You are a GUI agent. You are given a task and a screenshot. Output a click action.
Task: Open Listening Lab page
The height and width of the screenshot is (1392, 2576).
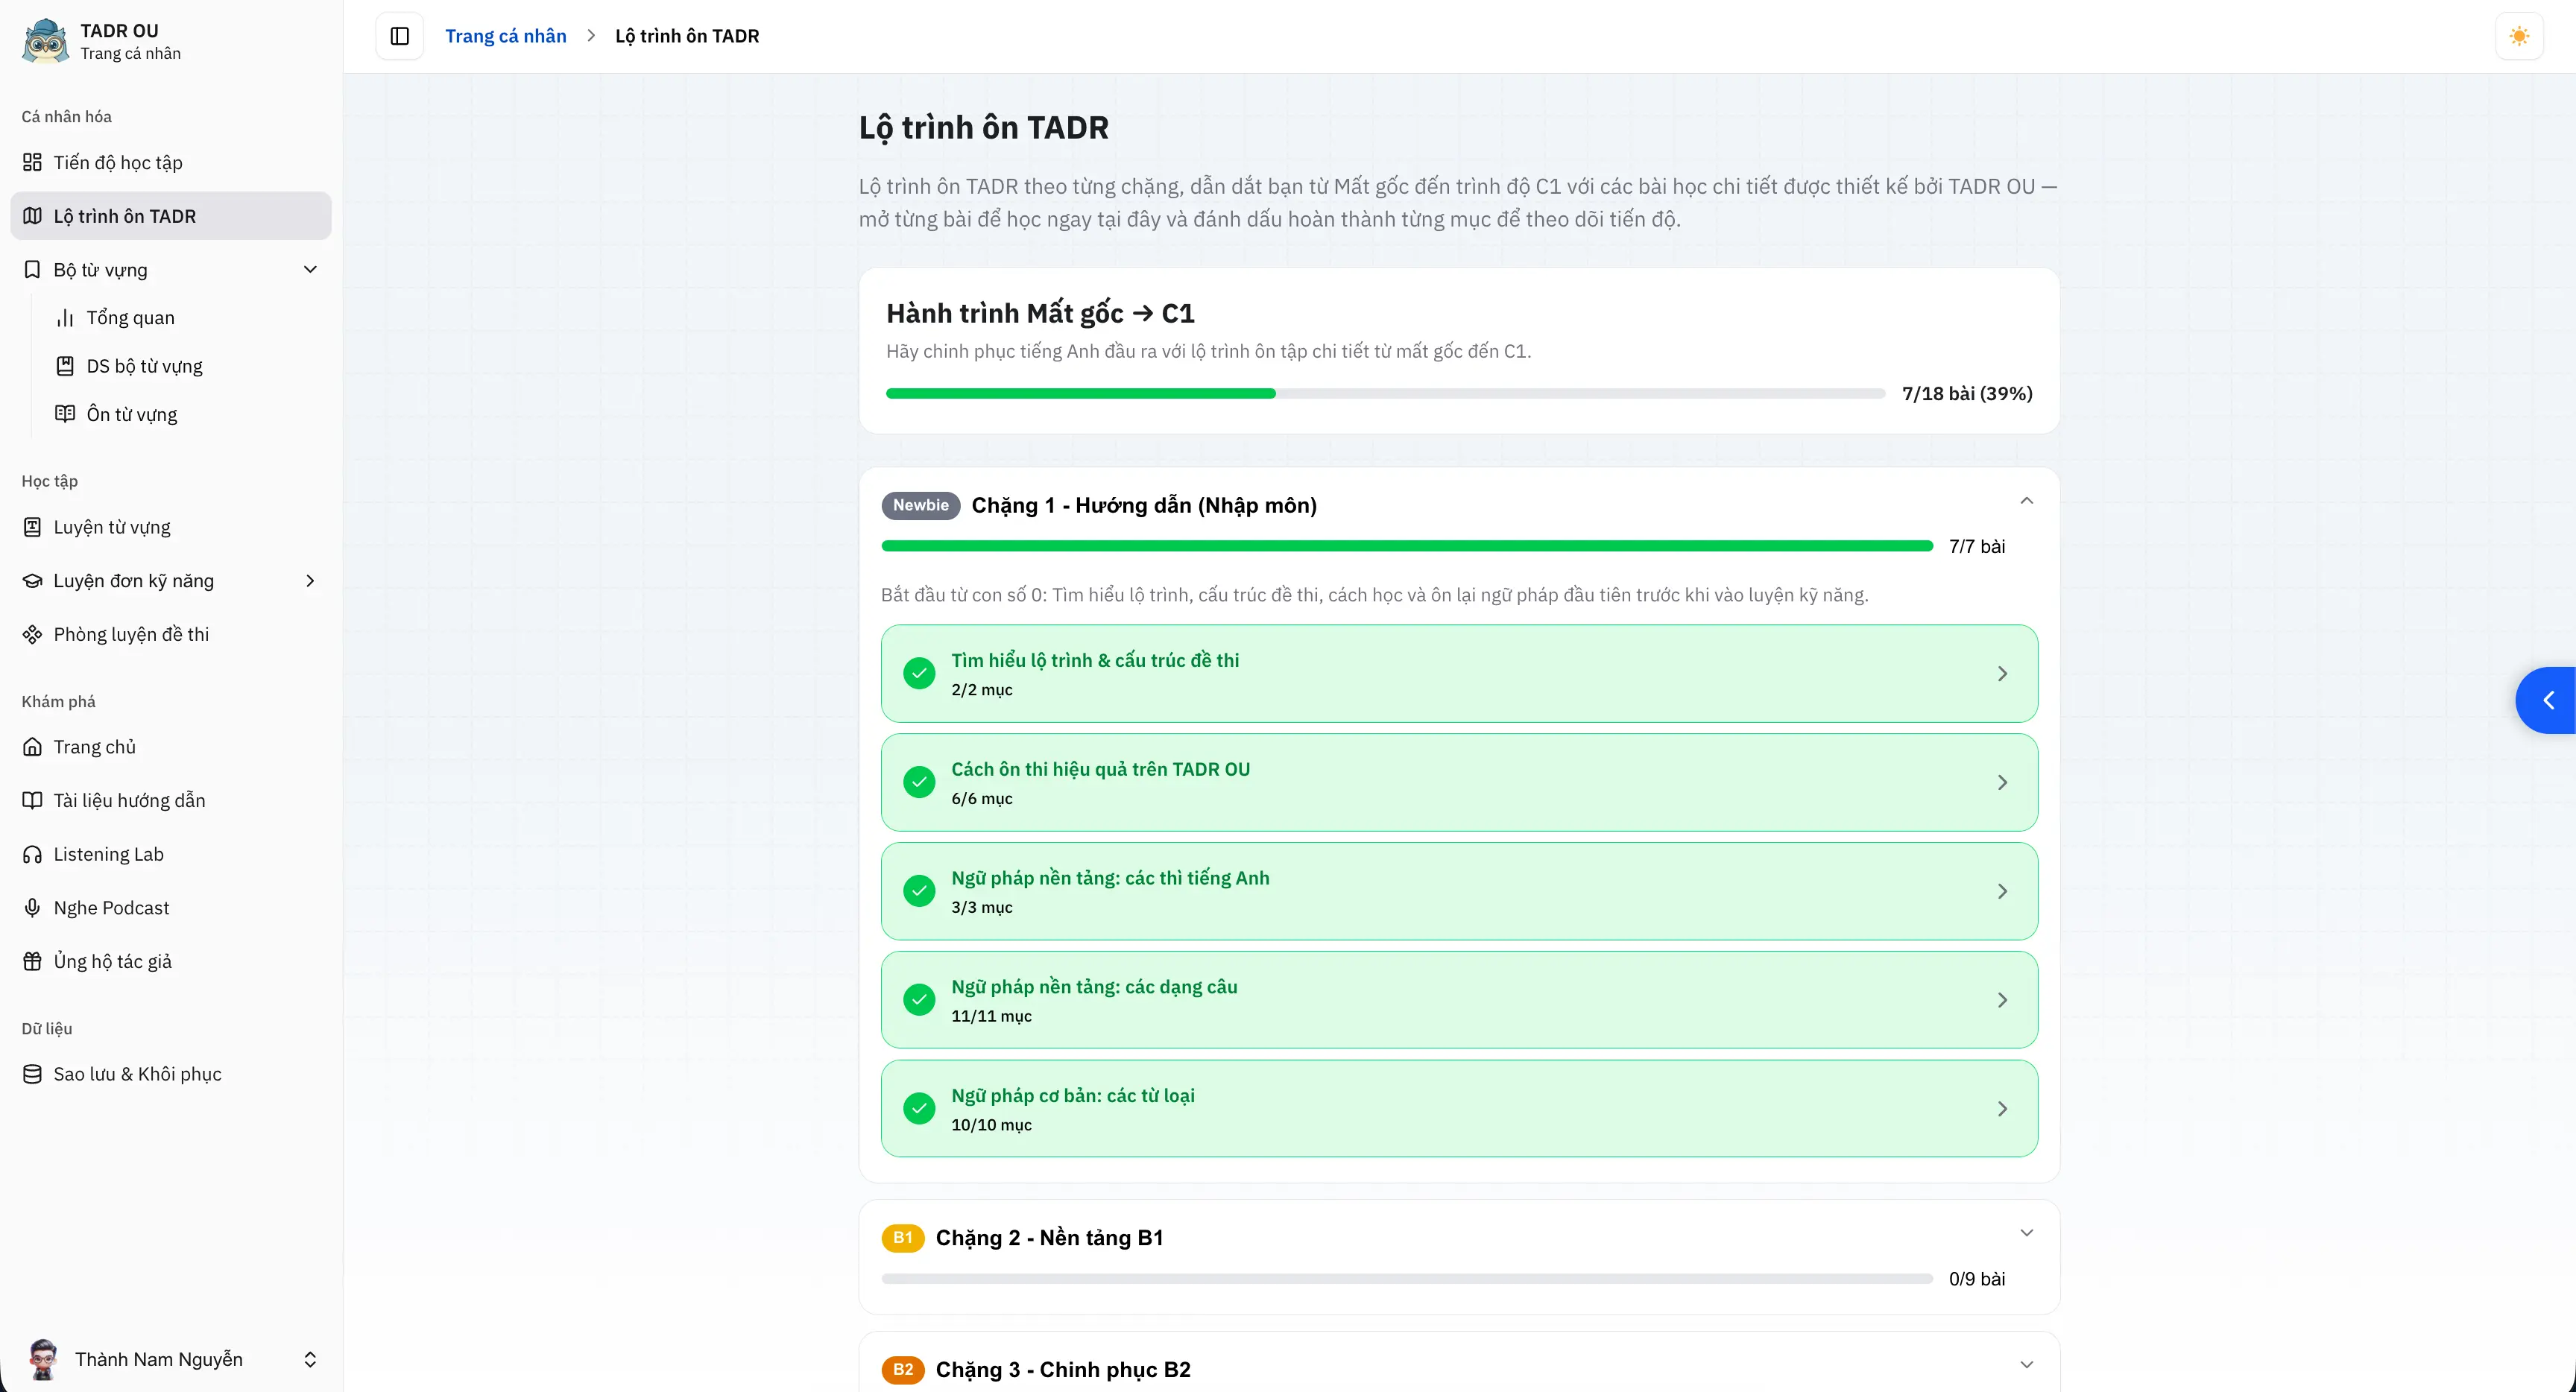click(x=171, y=854)
